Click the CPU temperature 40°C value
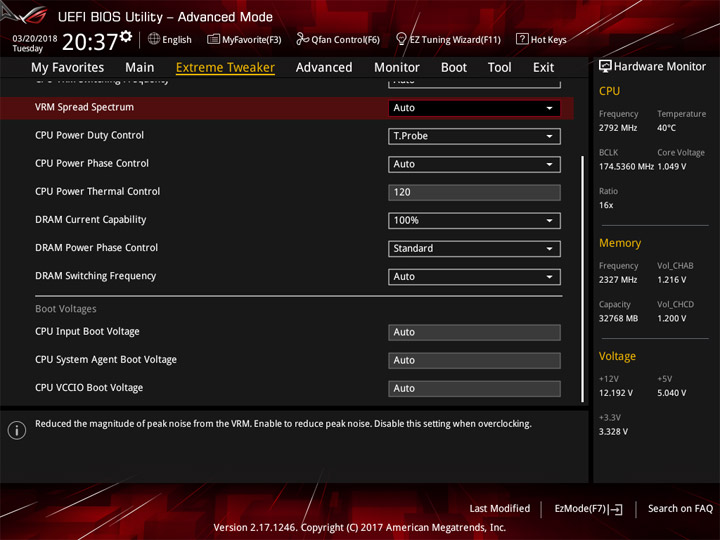 tap(666, 128)
